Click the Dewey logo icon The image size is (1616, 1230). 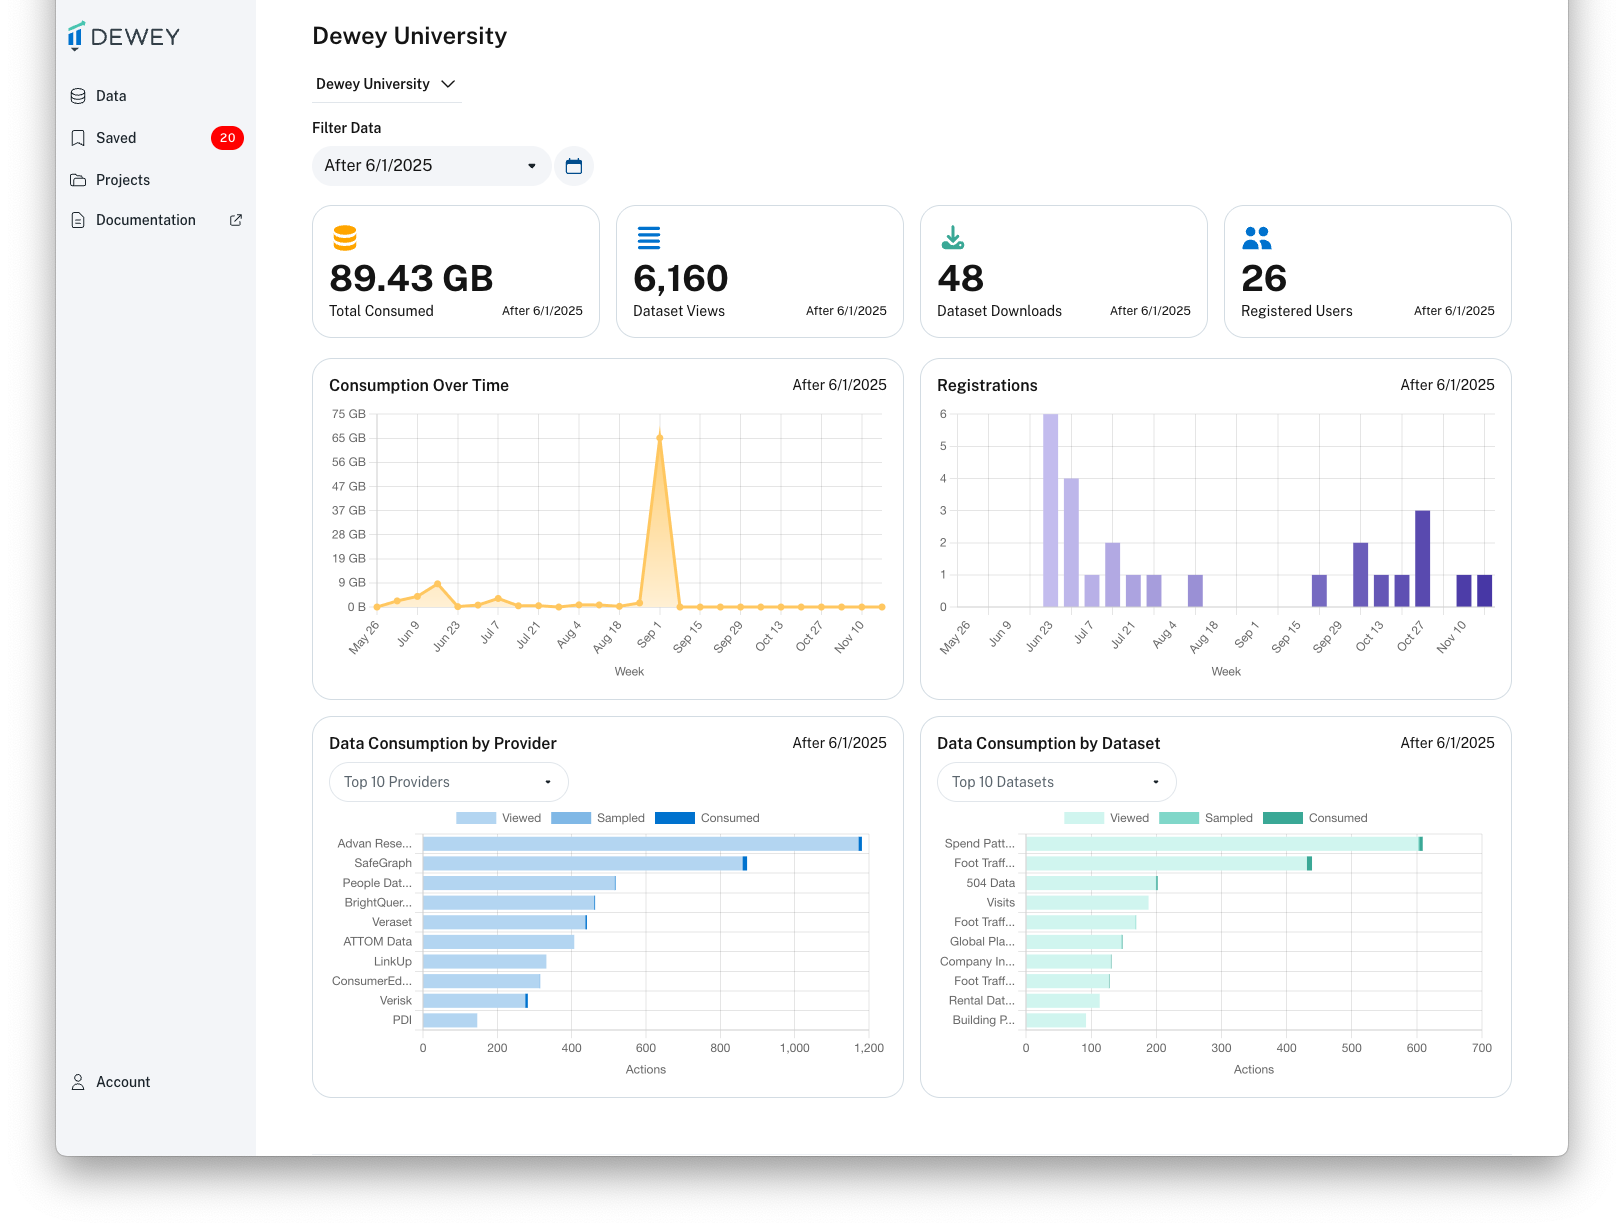(75, 36)
